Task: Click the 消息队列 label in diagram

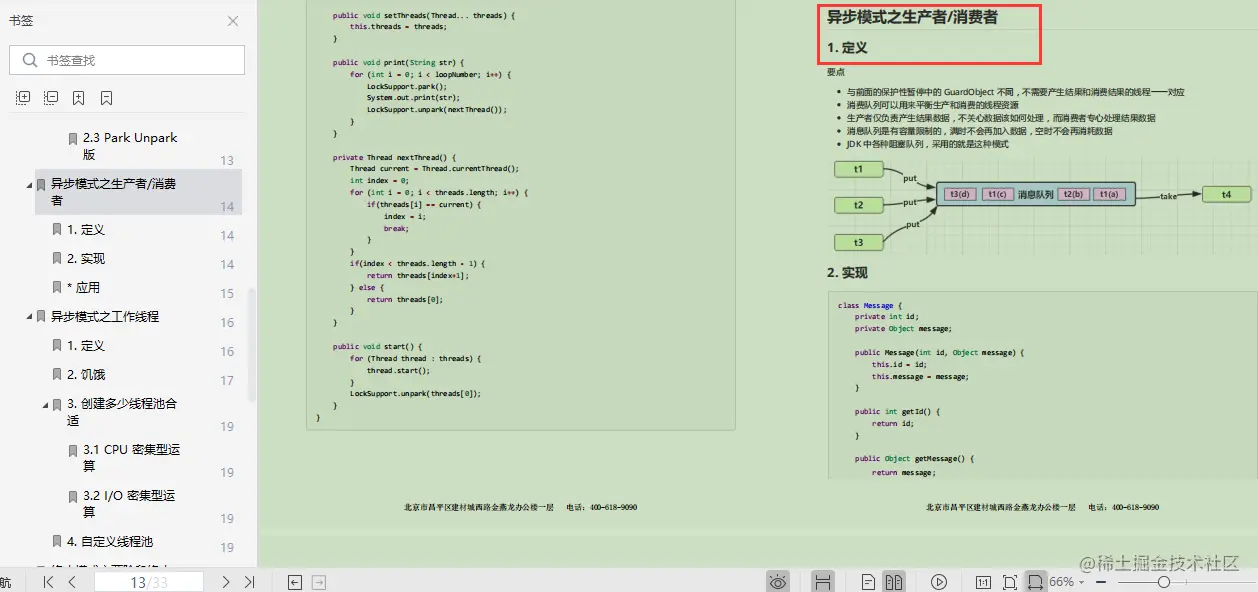Action: [x=1035, y=194]
